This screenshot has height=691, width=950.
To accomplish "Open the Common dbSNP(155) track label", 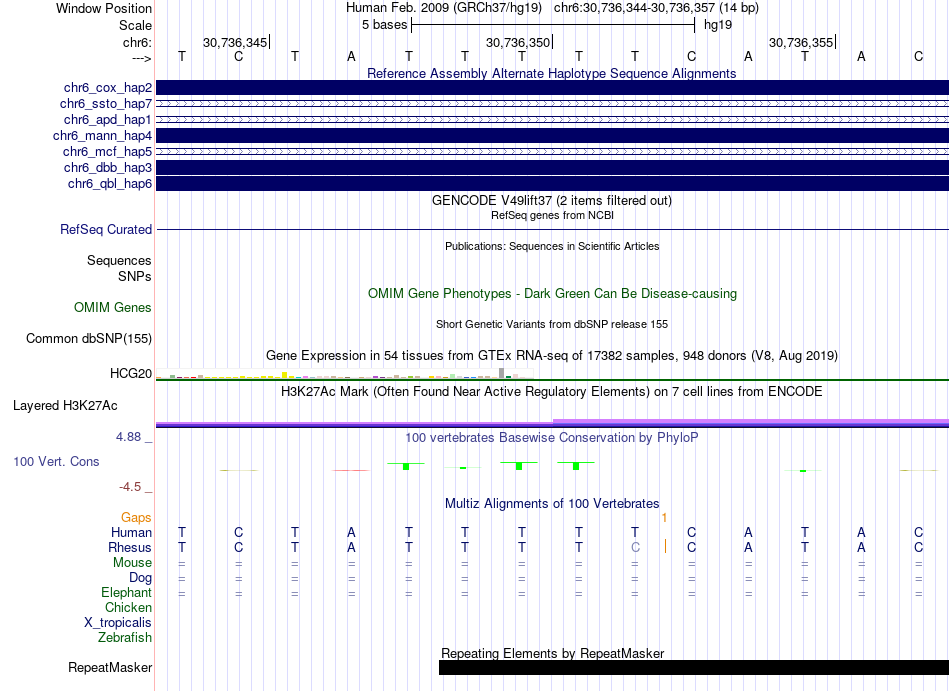I will (x=88, y=339).
